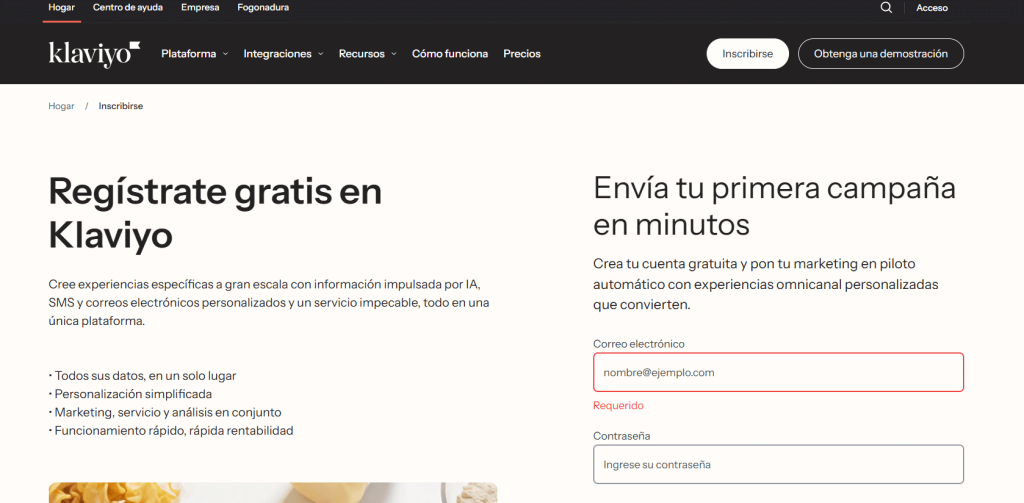Click bullet Marketing, servicio y análisis en conjunto
Screen dimensions: 1024x503
click(x=165, y=412)
